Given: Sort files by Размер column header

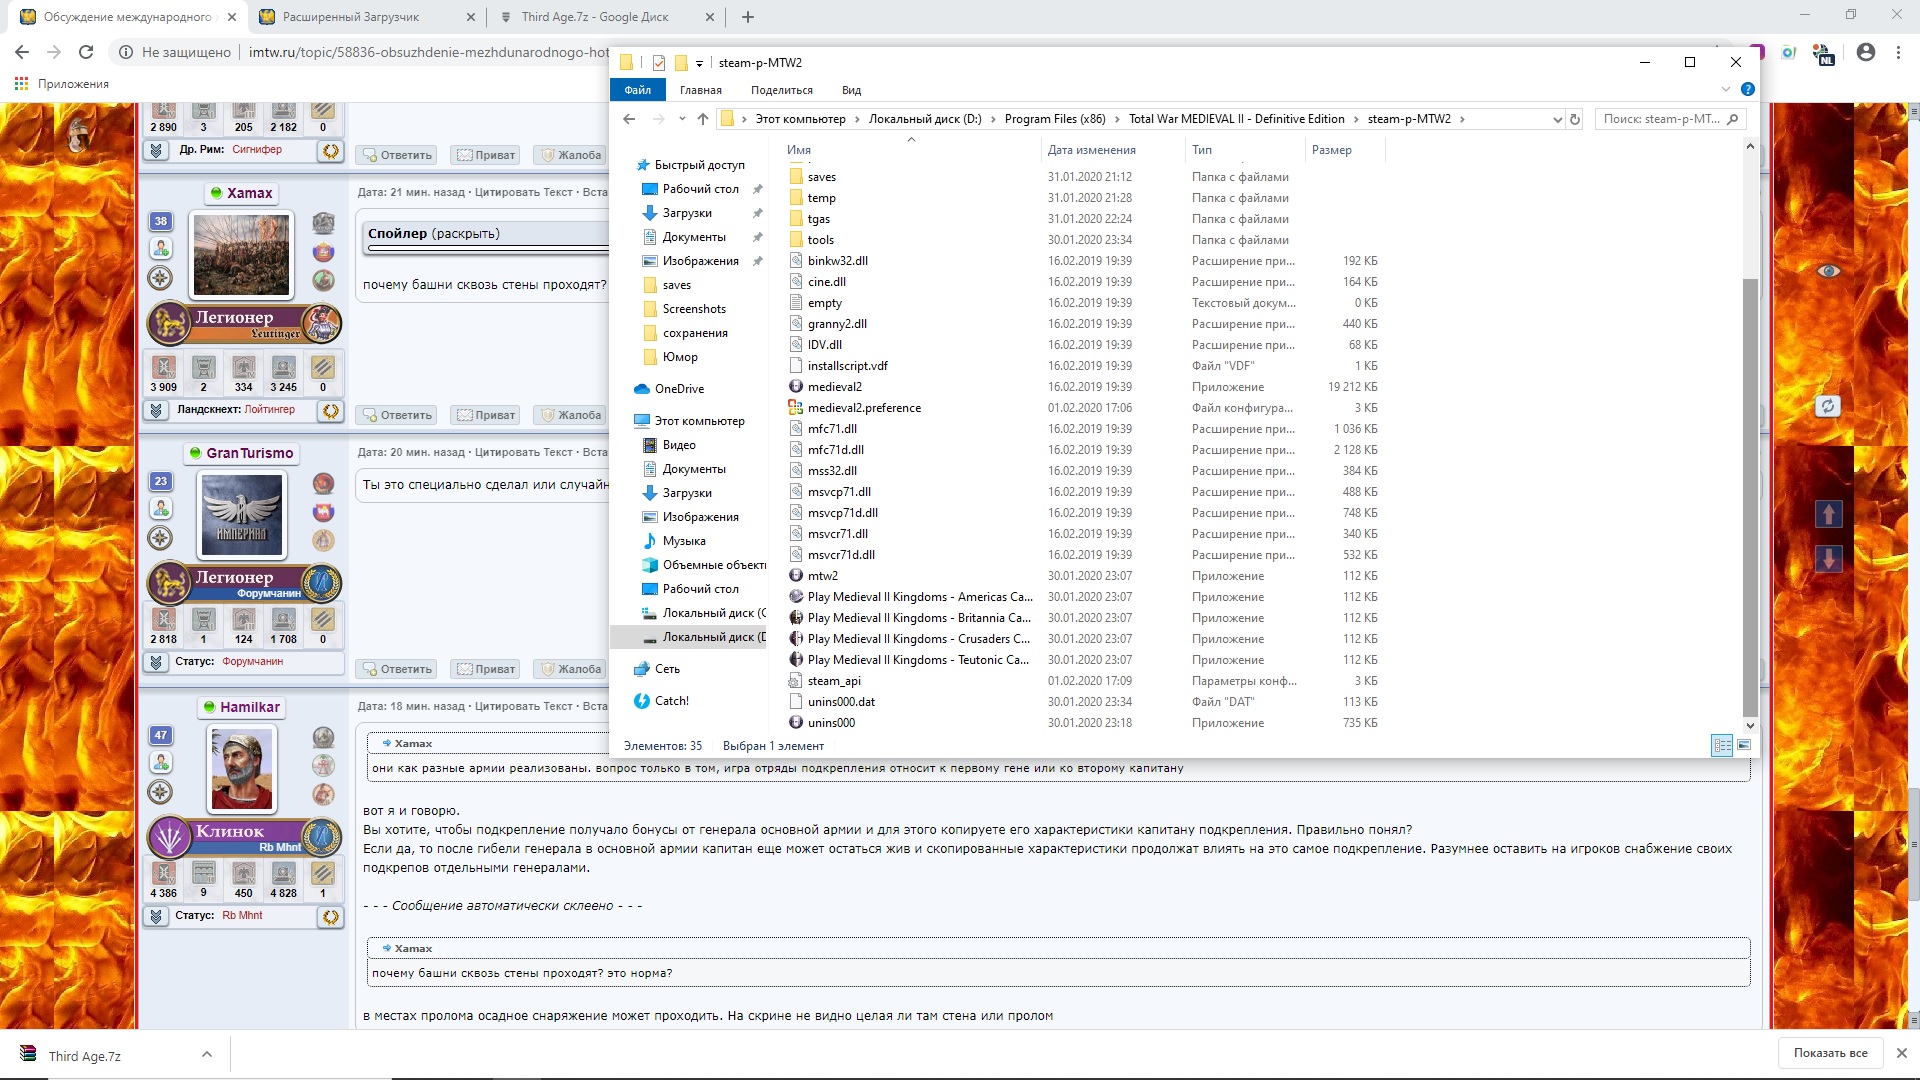Looking at the screenshot, I should [x=1332, y=150].
